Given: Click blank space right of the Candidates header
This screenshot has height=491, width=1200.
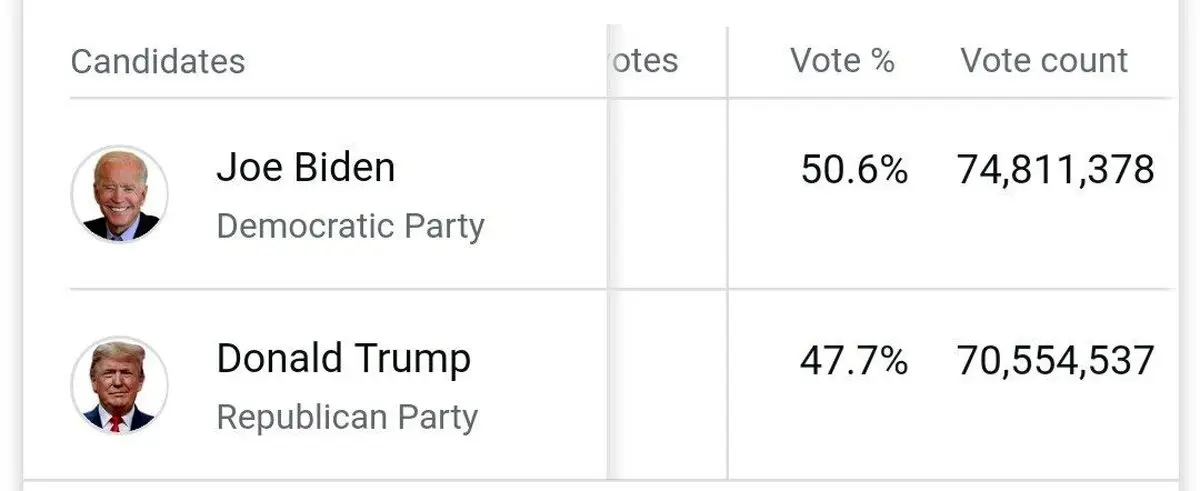Looking at the screenshot, I should coord(420,61).
